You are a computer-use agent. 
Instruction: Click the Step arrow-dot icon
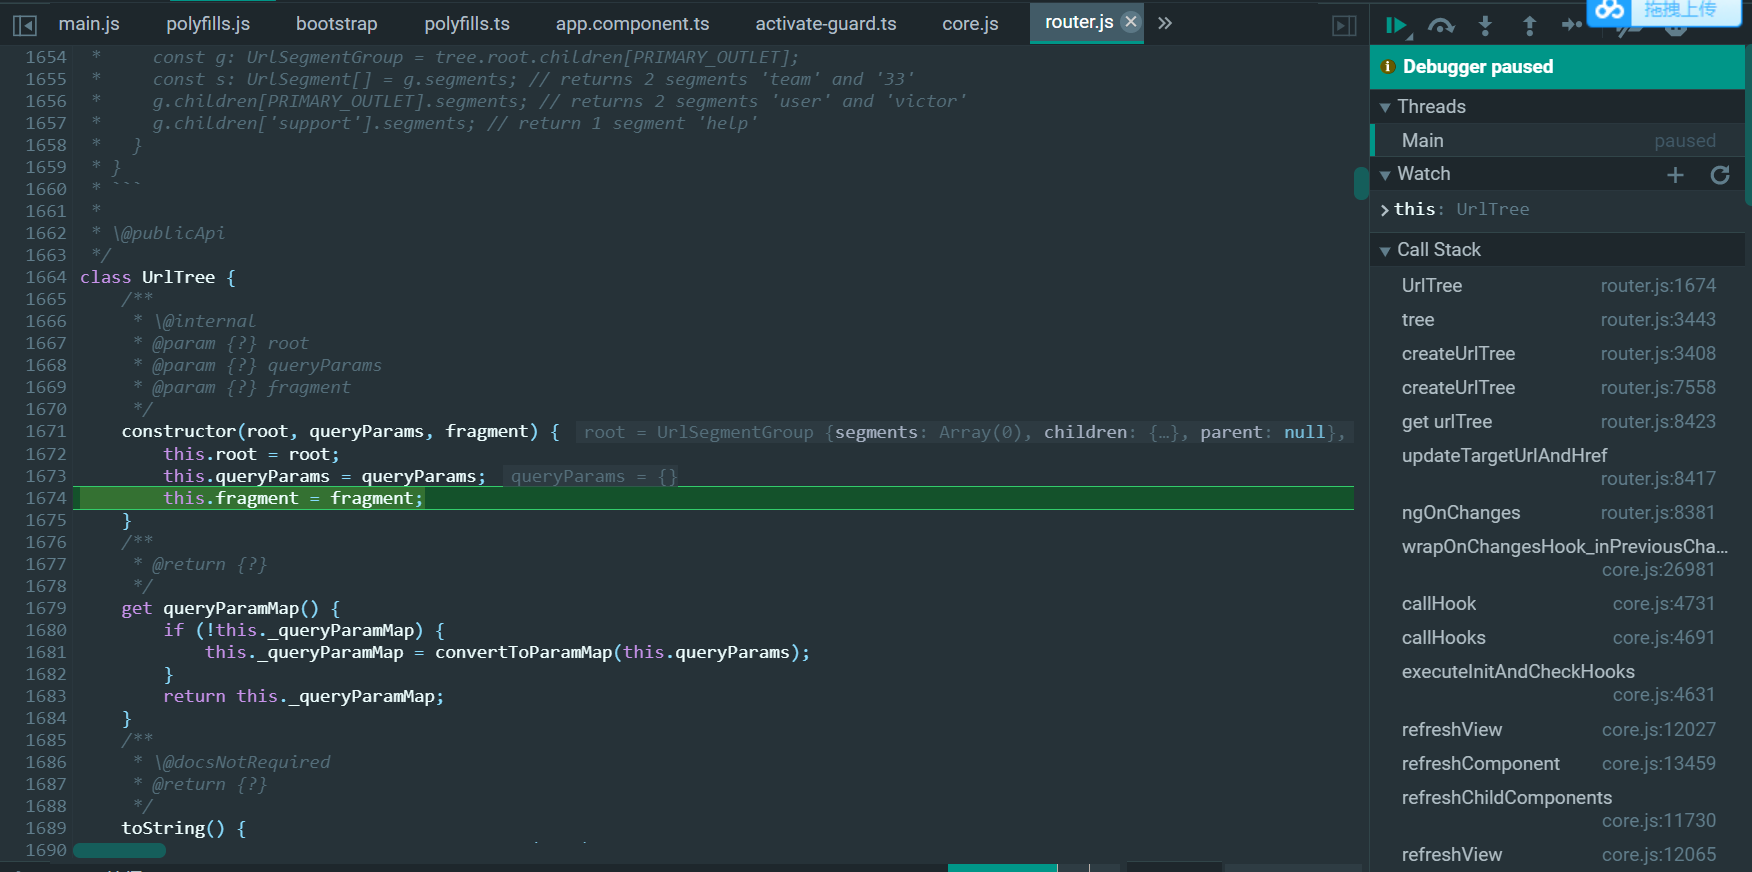(1571, 24)
